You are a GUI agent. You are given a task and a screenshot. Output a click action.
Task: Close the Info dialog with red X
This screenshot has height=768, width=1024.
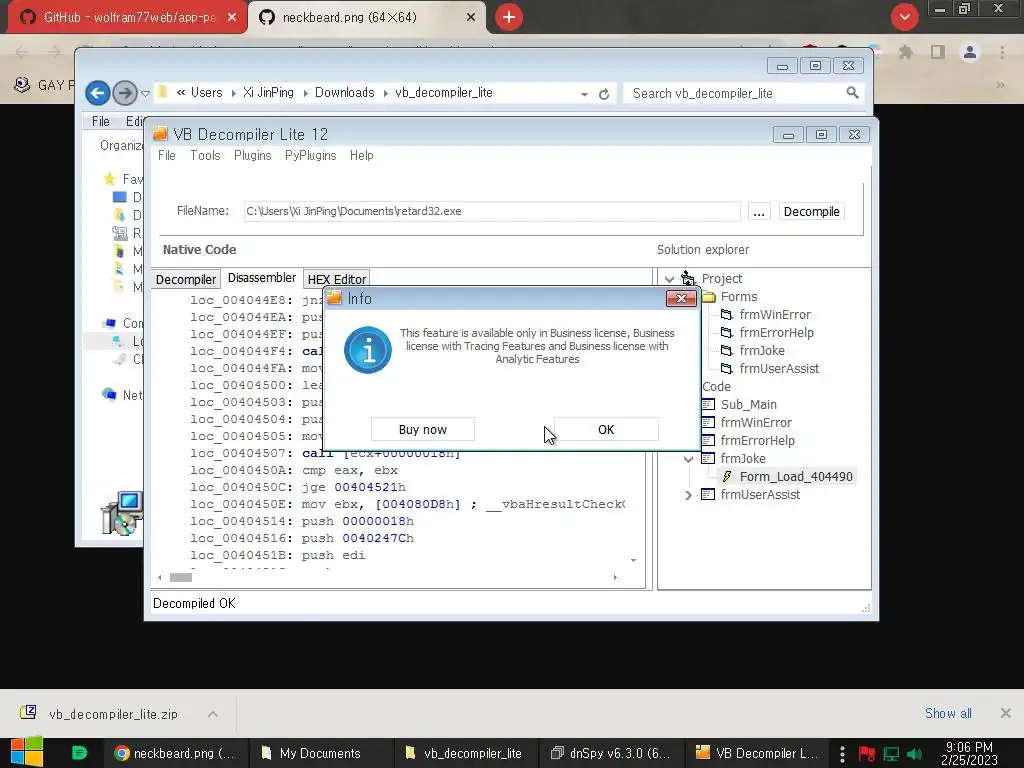point(681,298)
